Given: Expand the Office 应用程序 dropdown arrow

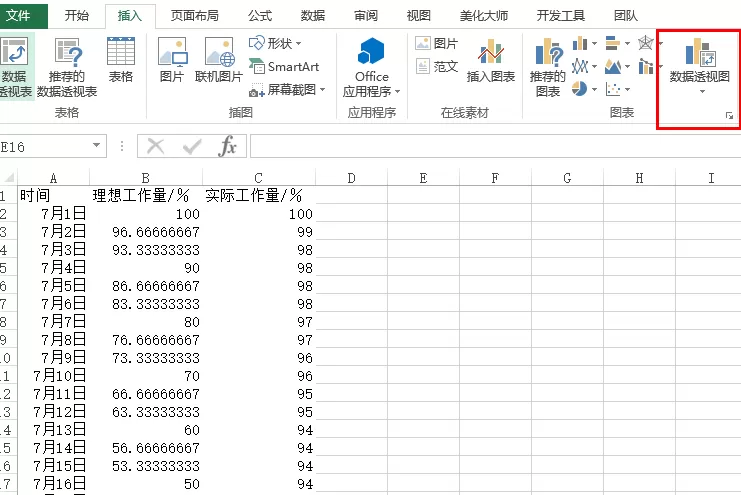Looking at the screenshot, I should 397,91.
